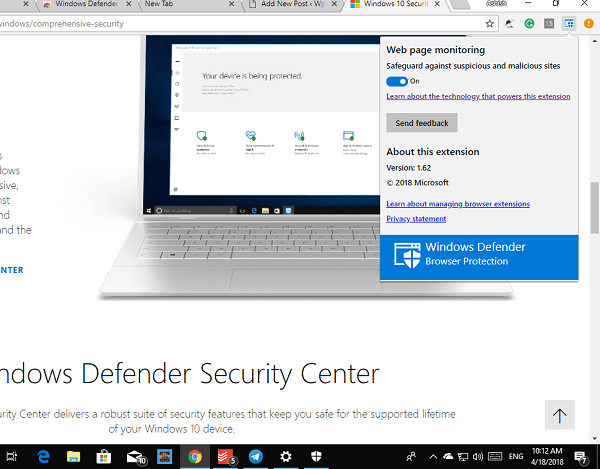Click the OneDrive cloud tray icon
This screenshot has width=600, height=469.
448,456
